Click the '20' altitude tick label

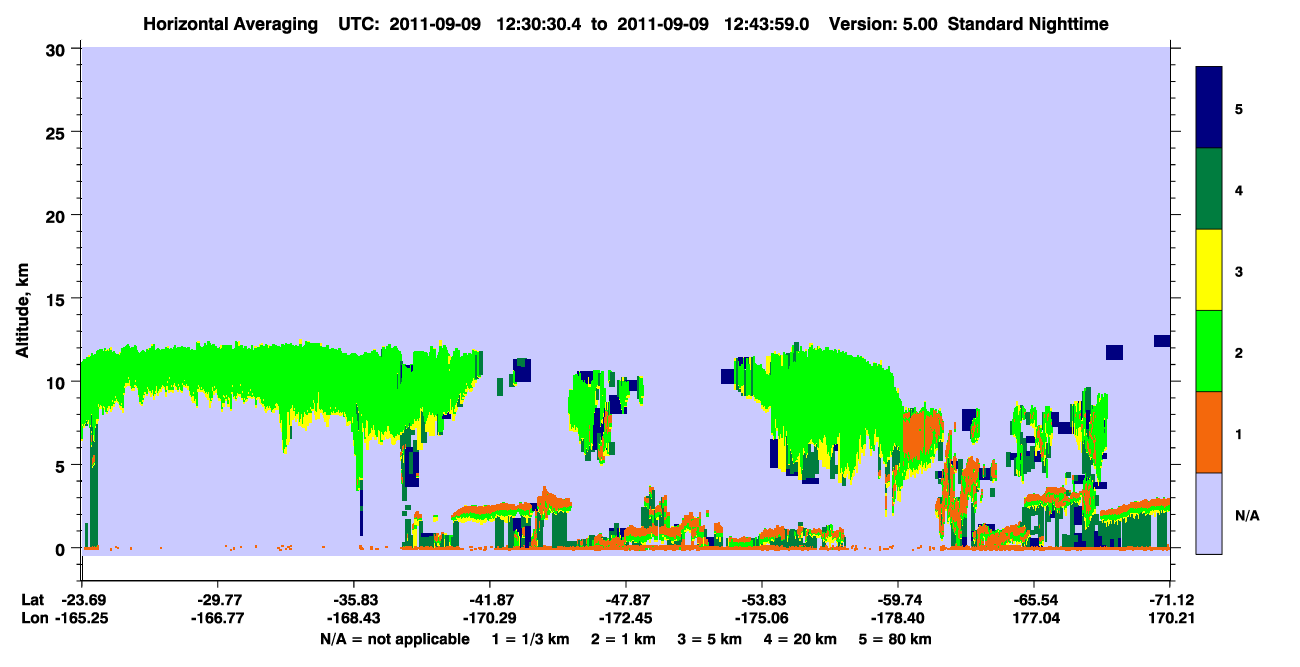[x=58, y=215]
